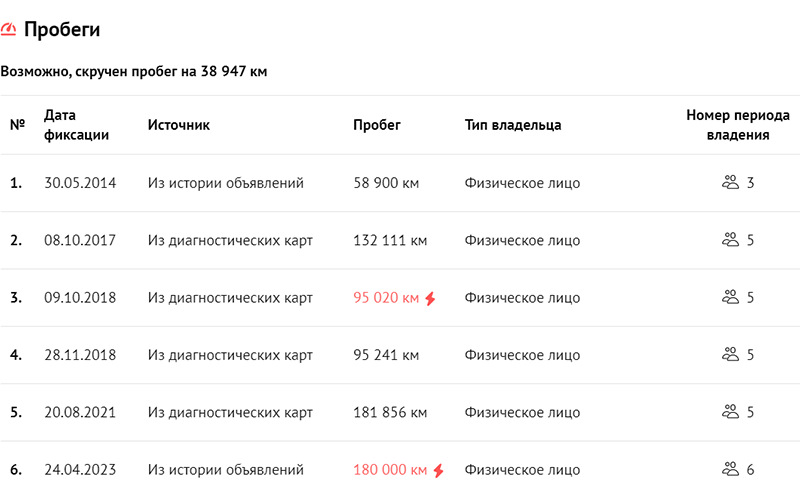Screen dimensions: 800x498
Task: Click the red 180 000 км mileage value
Action: click(390, 470)
